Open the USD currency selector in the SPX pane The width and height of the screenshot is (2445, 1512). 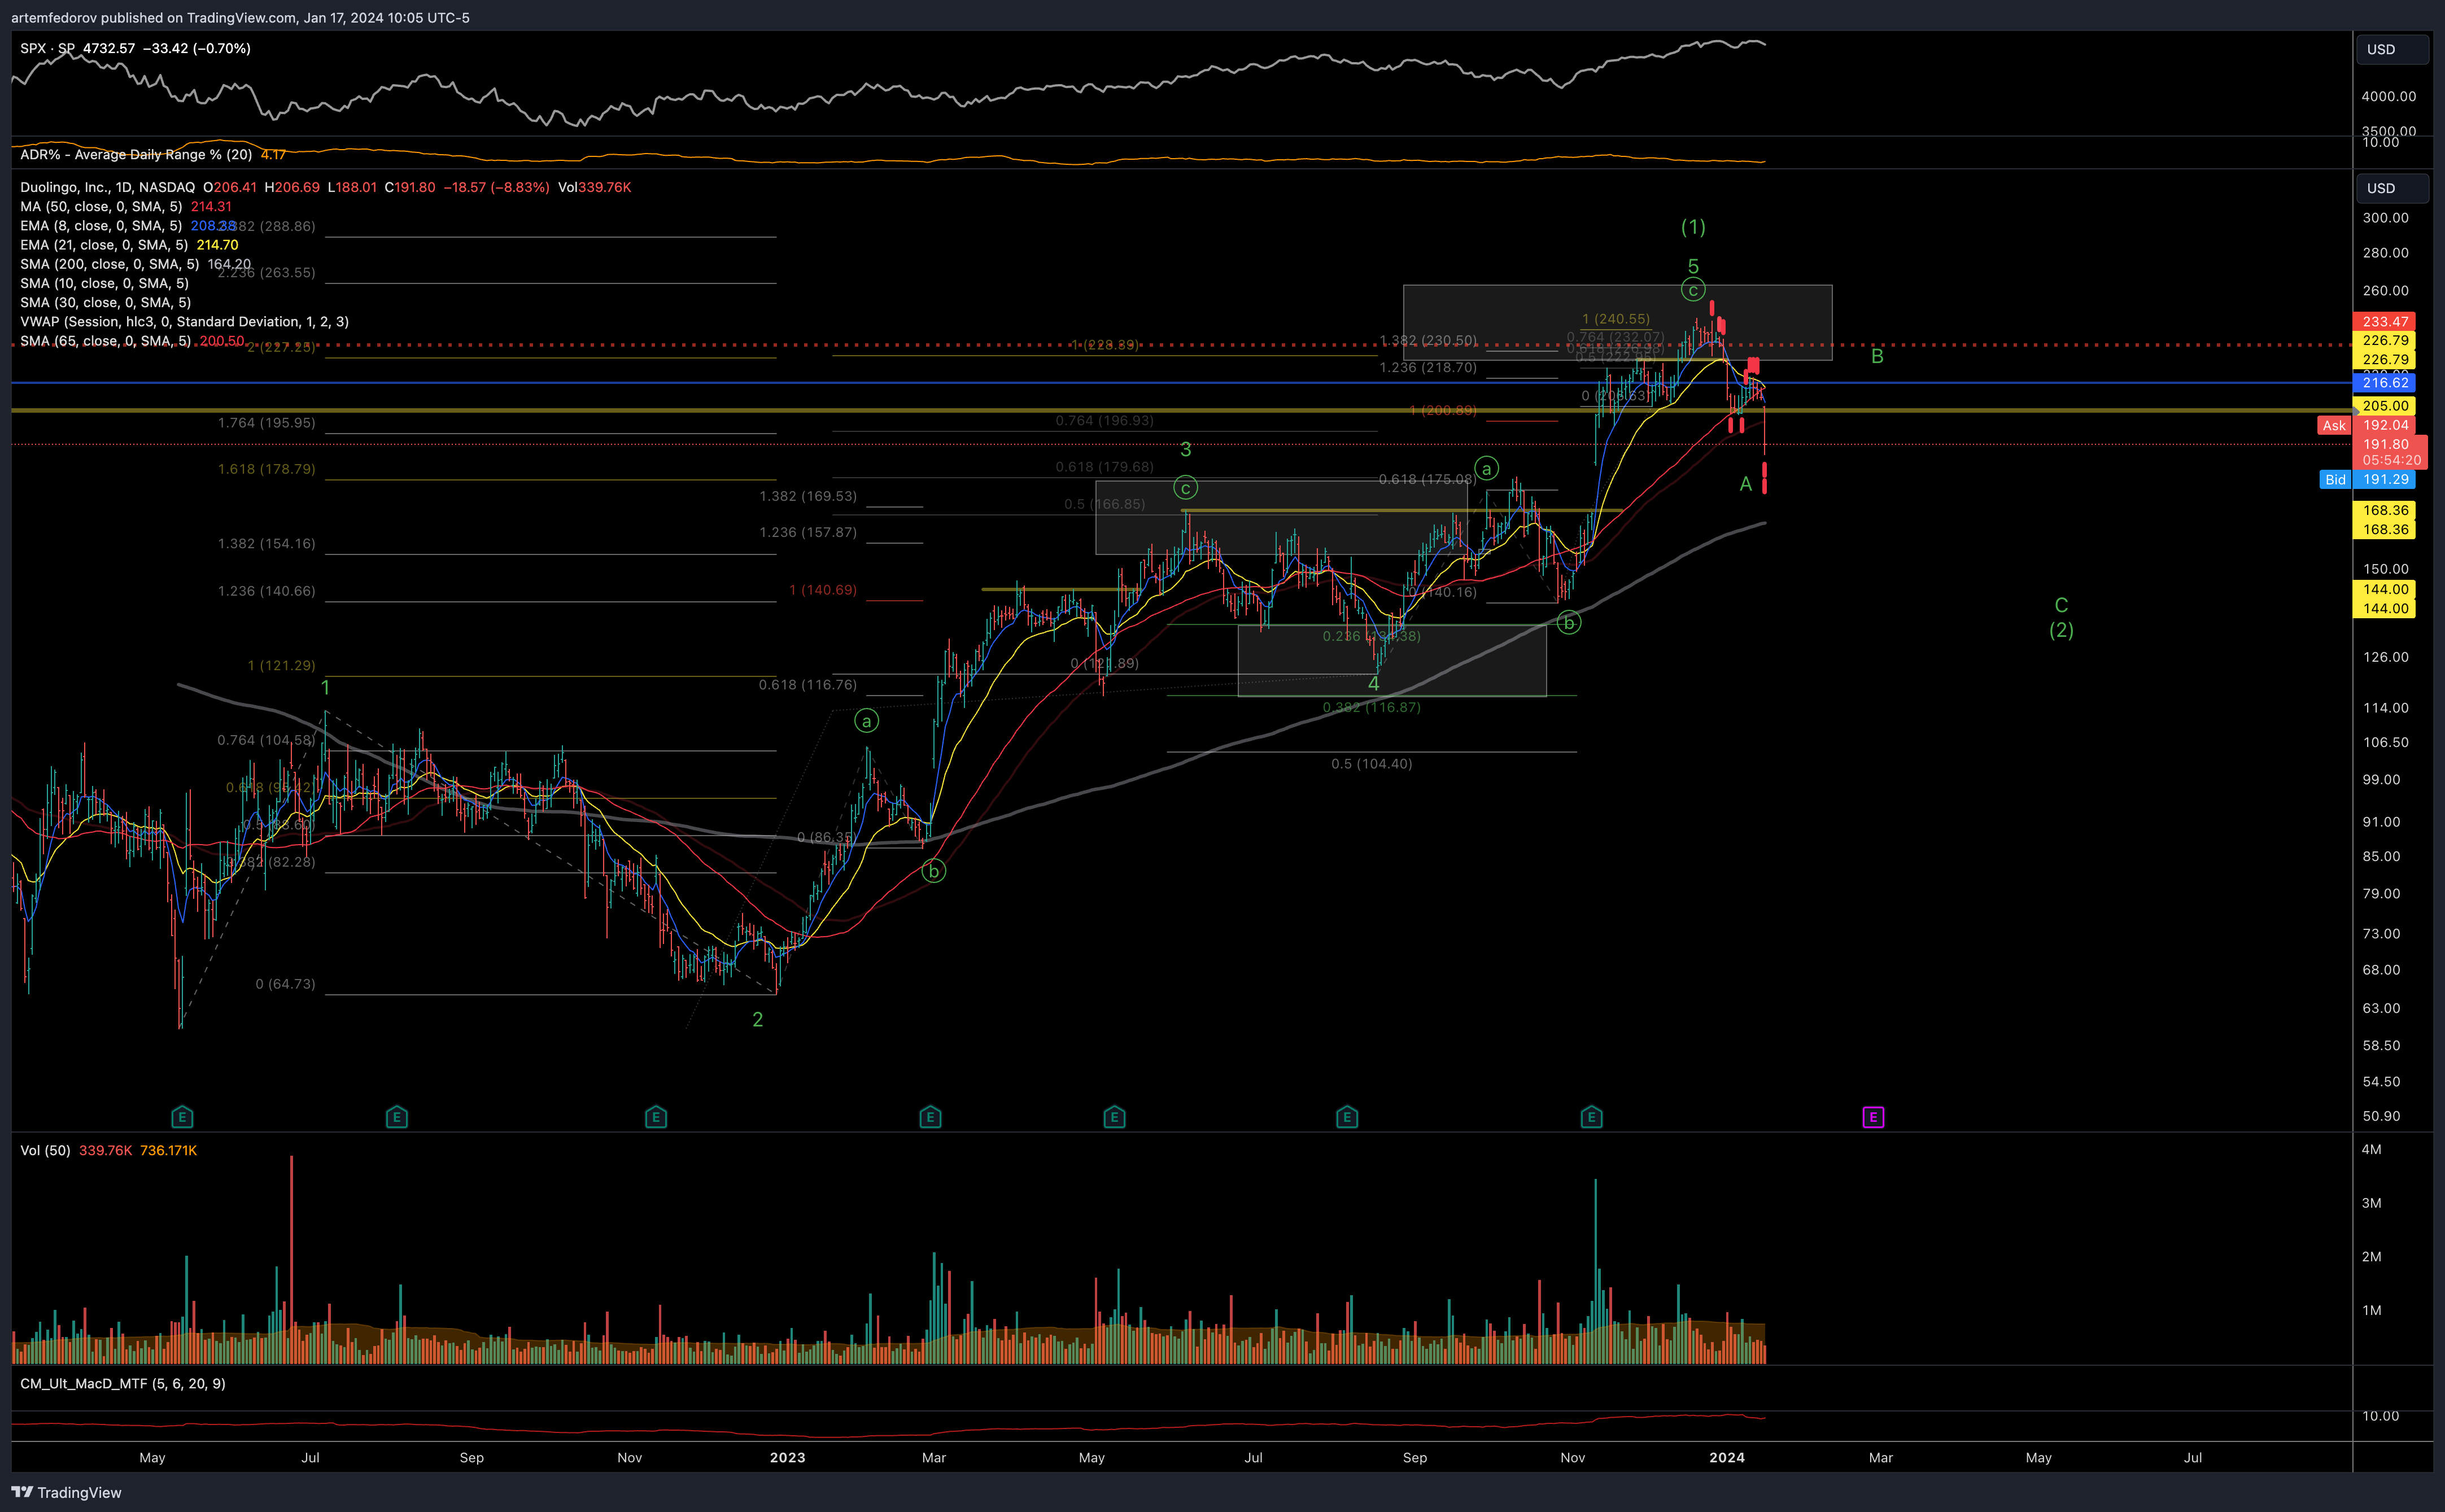(x=2392, y=49)
